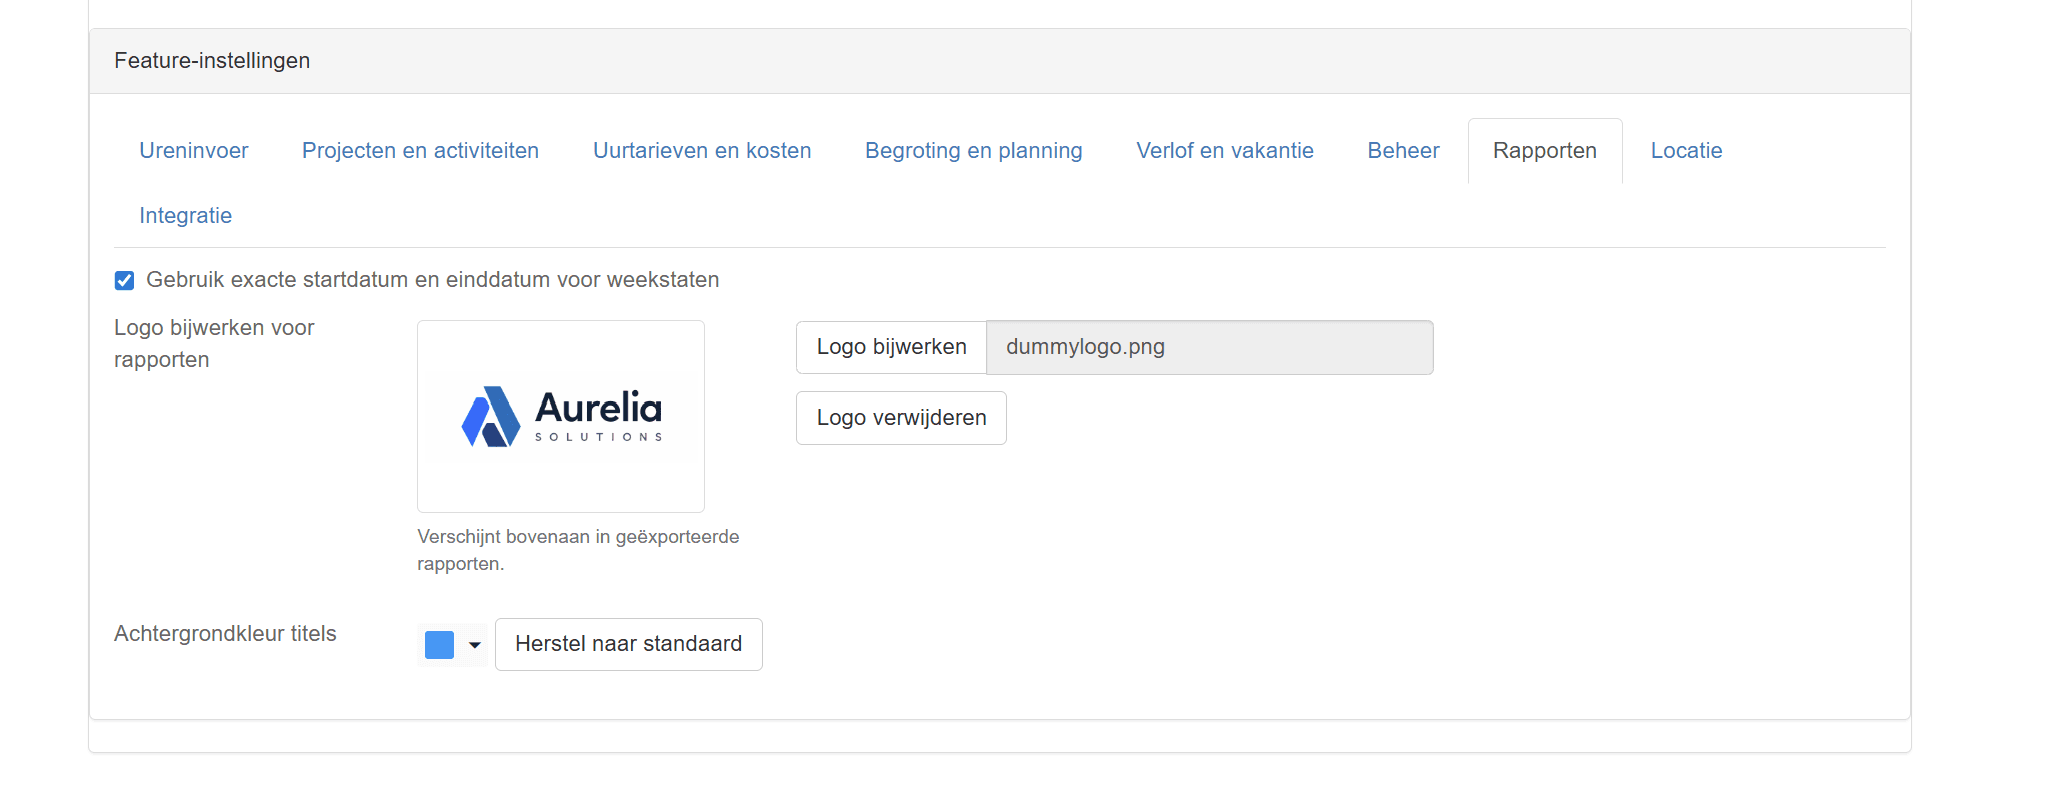Switch to Projecten en activiteiten tab
Viewport: 2062px width, 804px height.
[420, 151]
